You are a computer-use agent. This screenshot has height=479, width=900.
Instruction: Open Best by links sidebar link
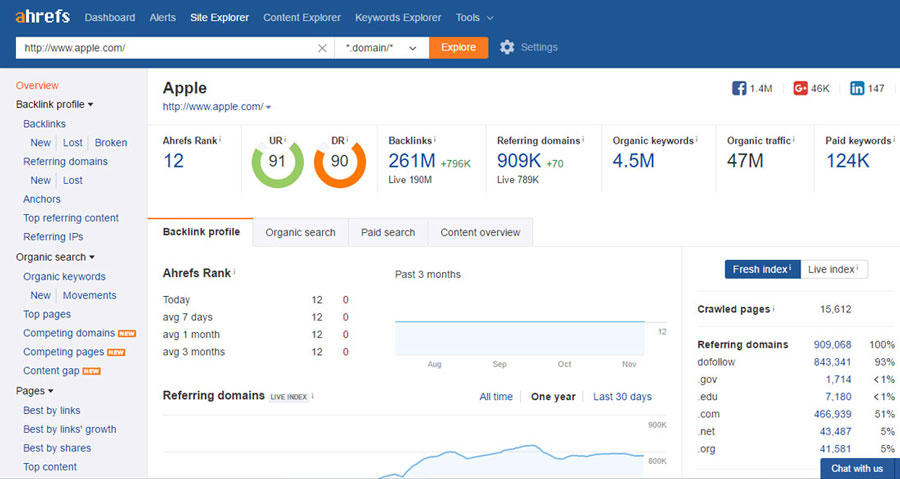[x=52, y=410]
